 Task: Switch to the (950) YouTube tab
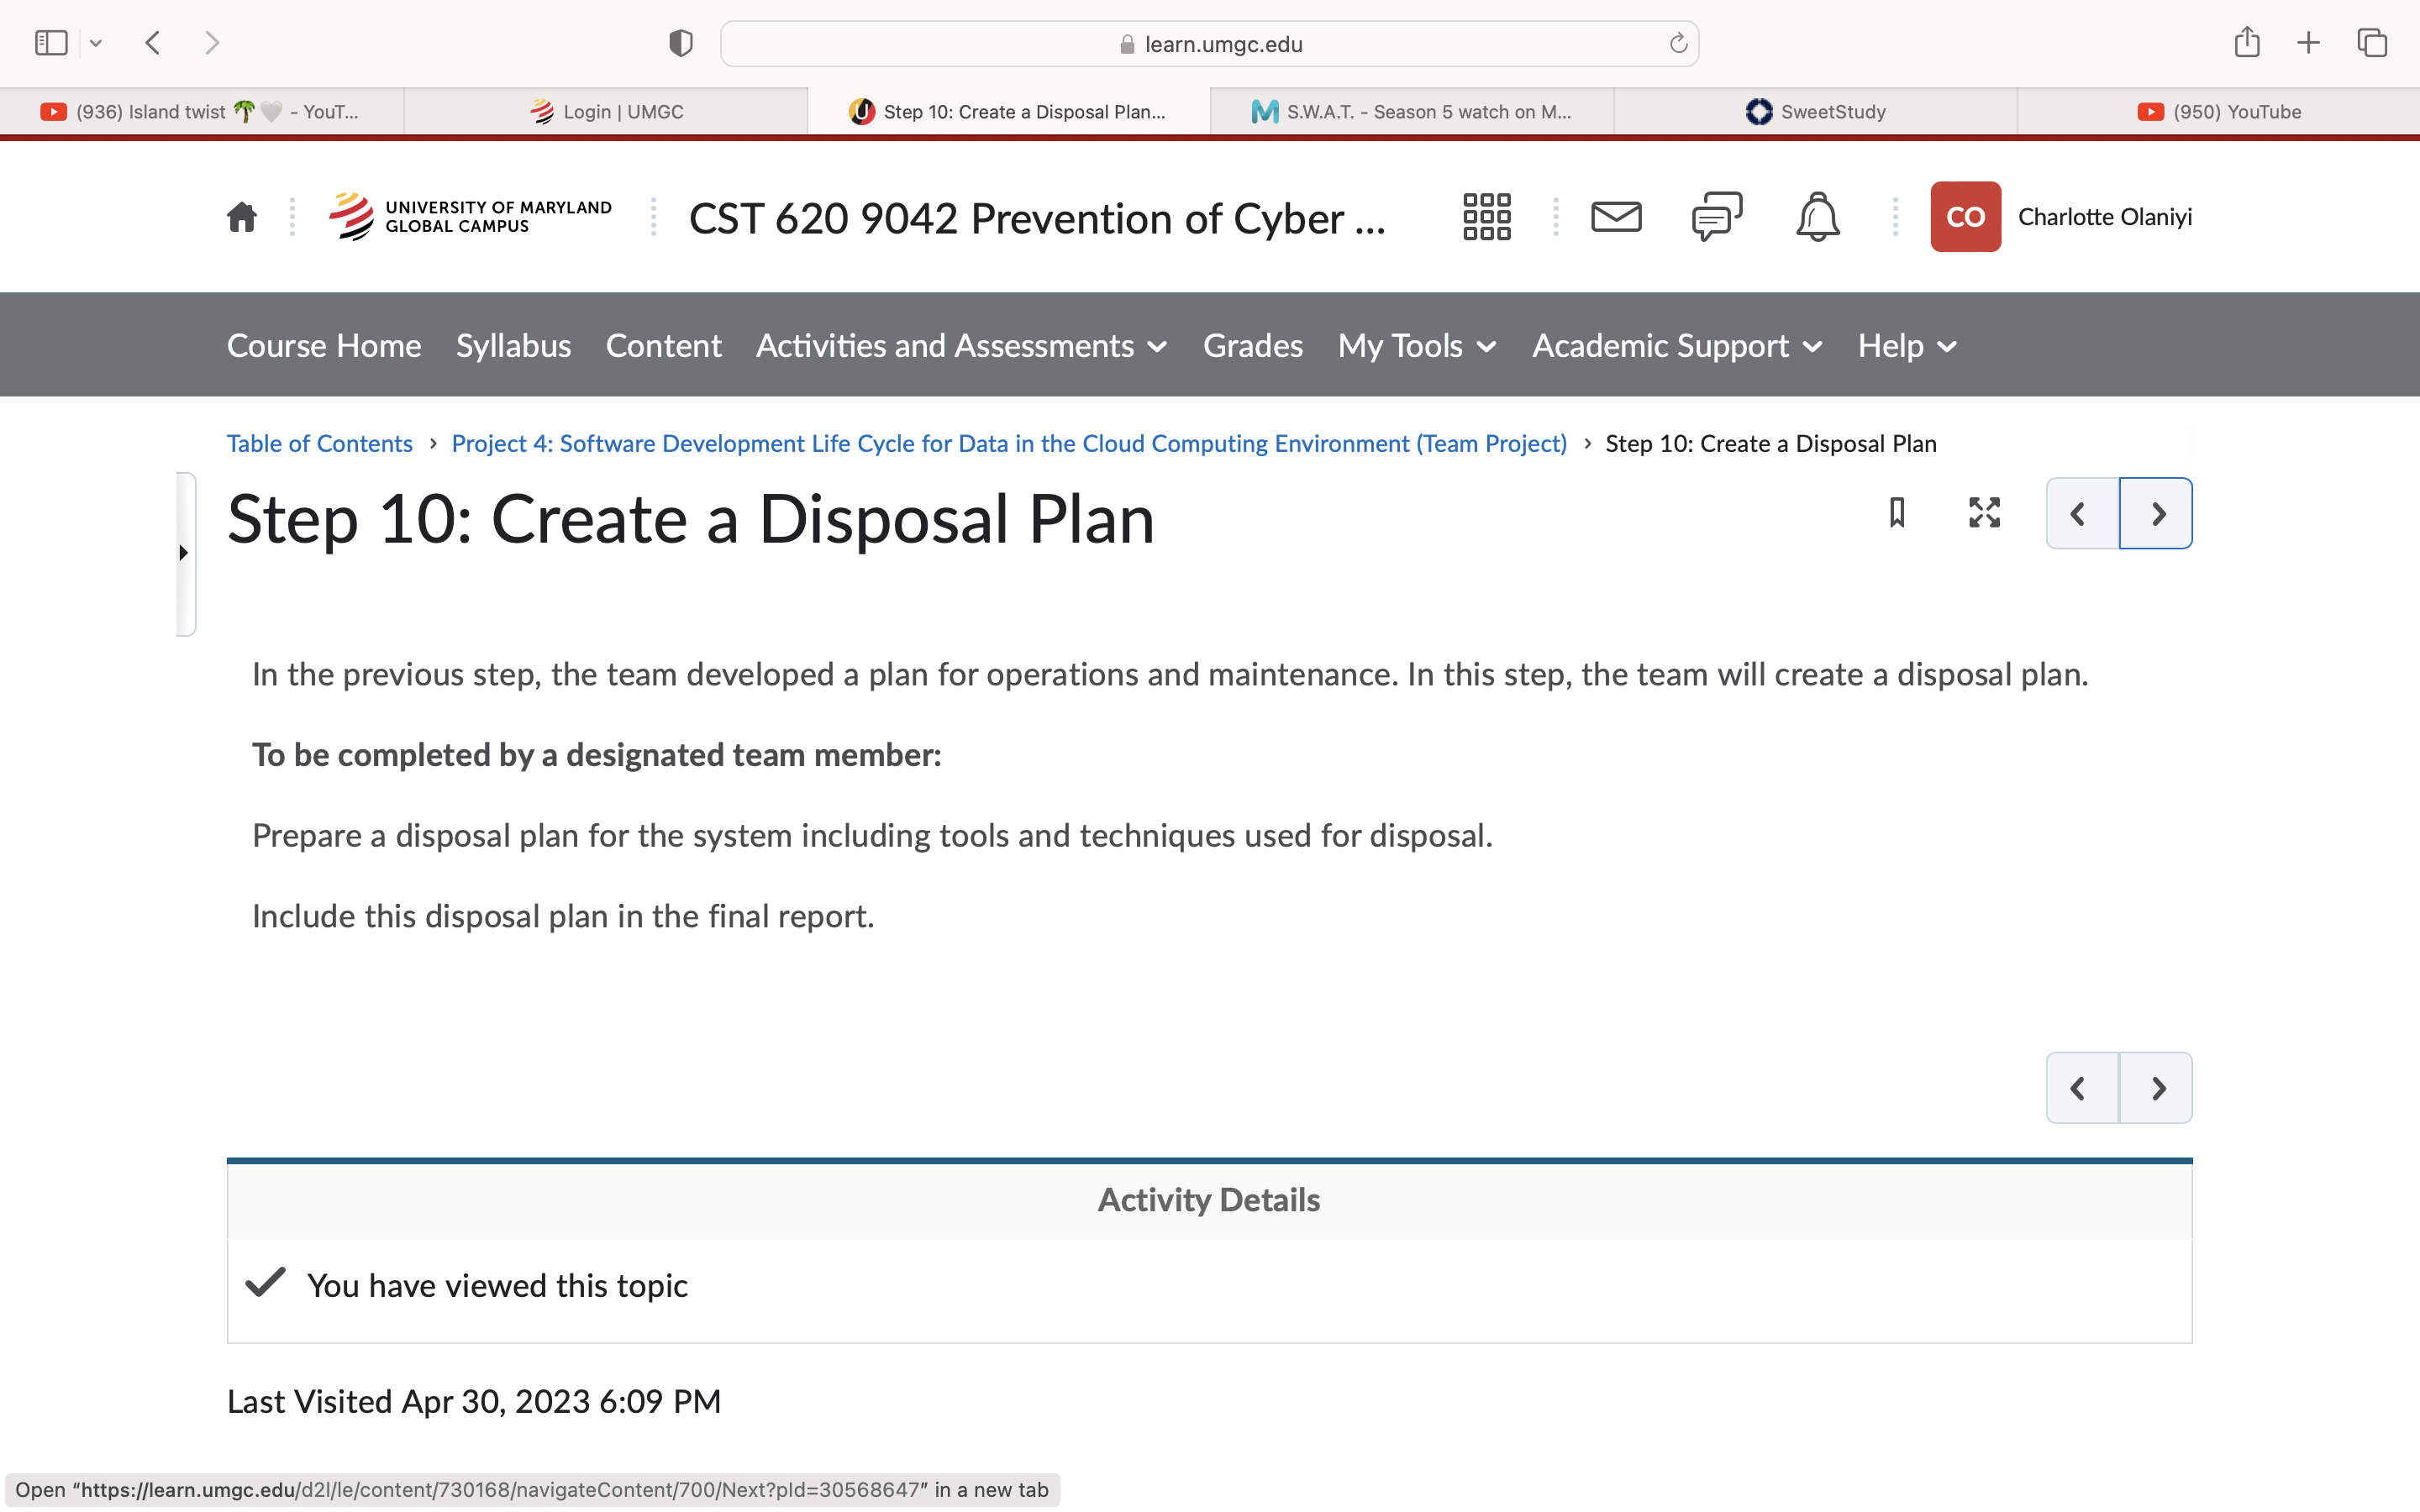[x=2218, y=112]
